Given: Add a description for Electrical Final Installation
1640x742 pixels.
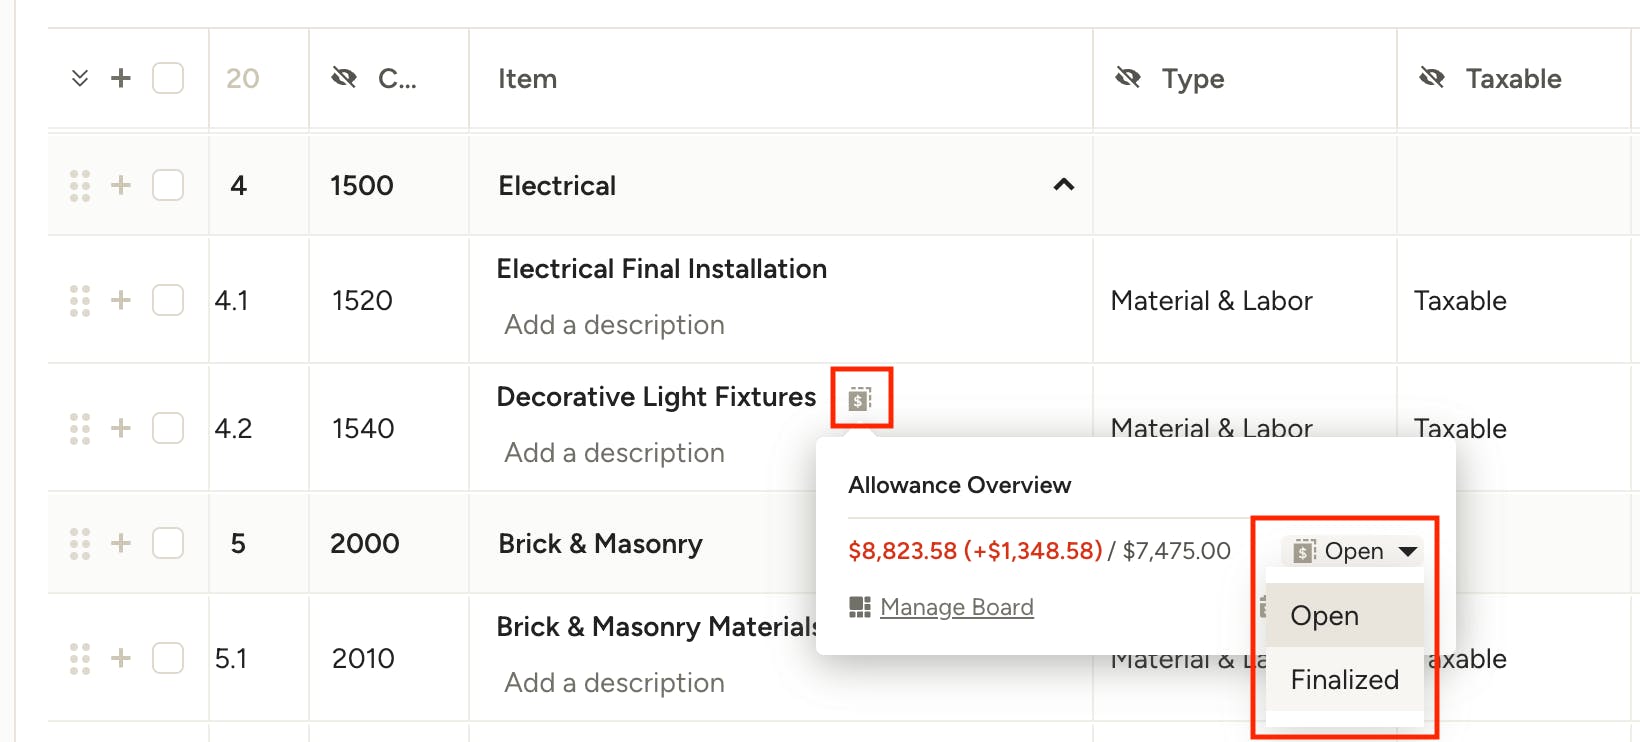Looking at the screenshot, I should point(614,325).
